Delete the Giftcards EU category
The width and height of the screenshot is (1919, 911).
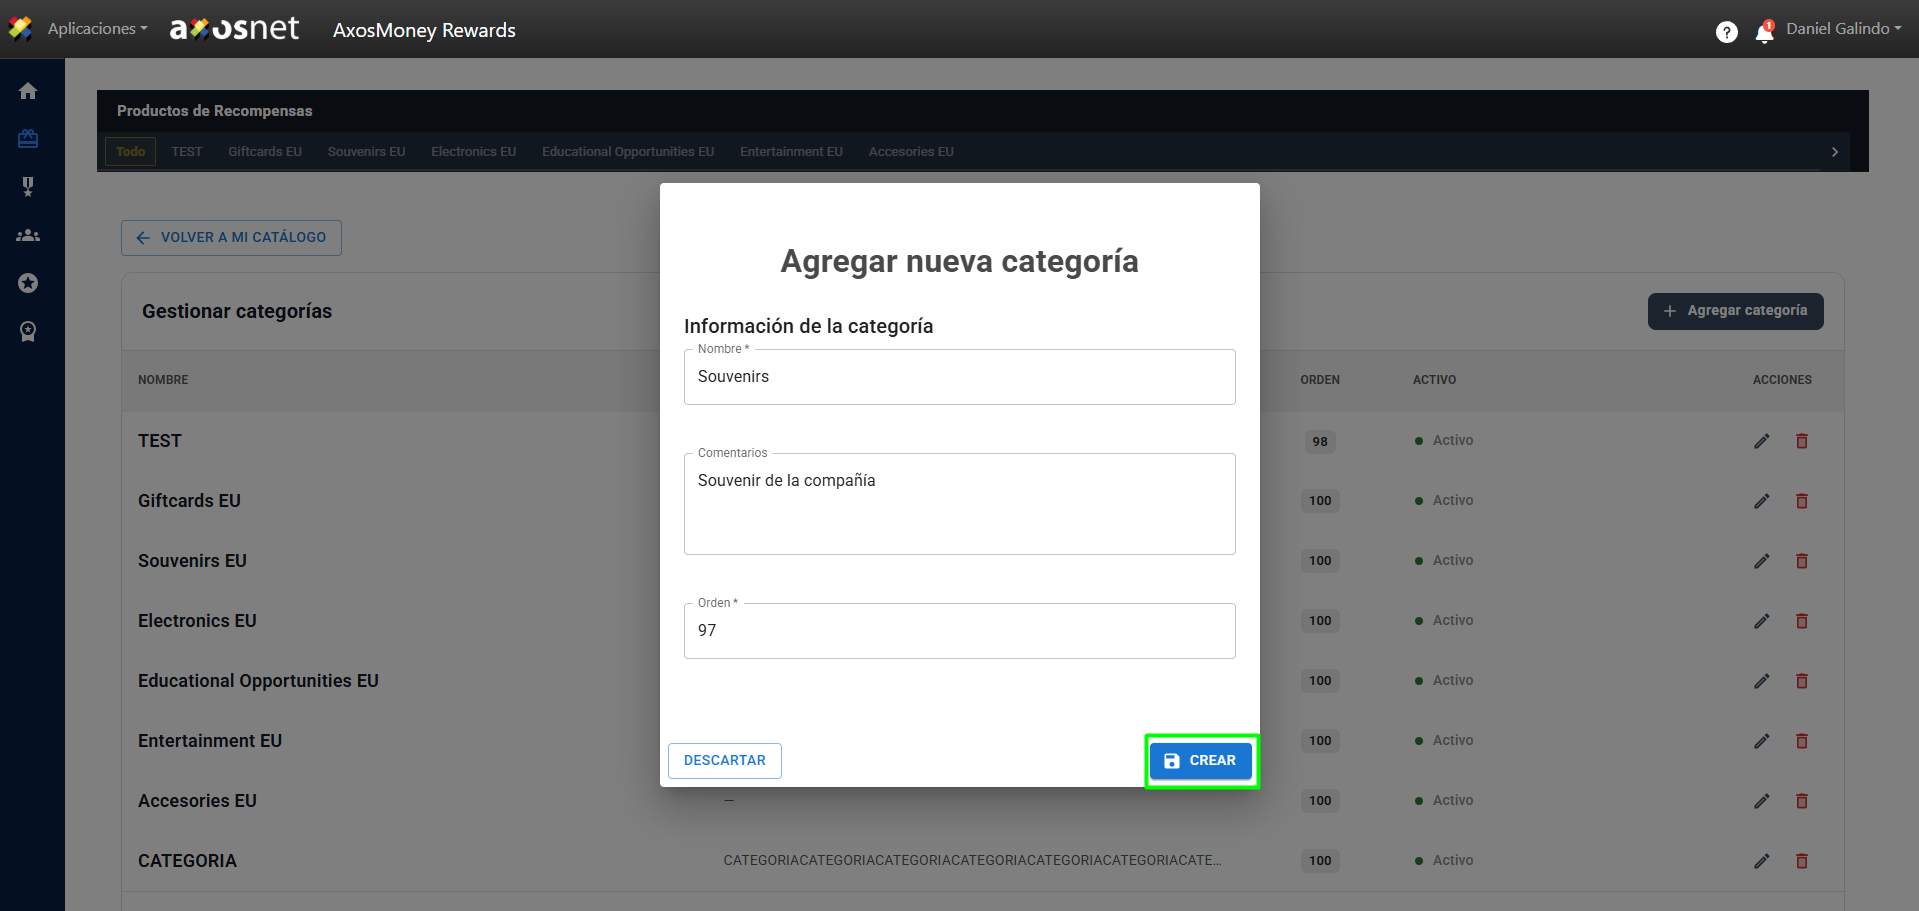(1801, 501)
